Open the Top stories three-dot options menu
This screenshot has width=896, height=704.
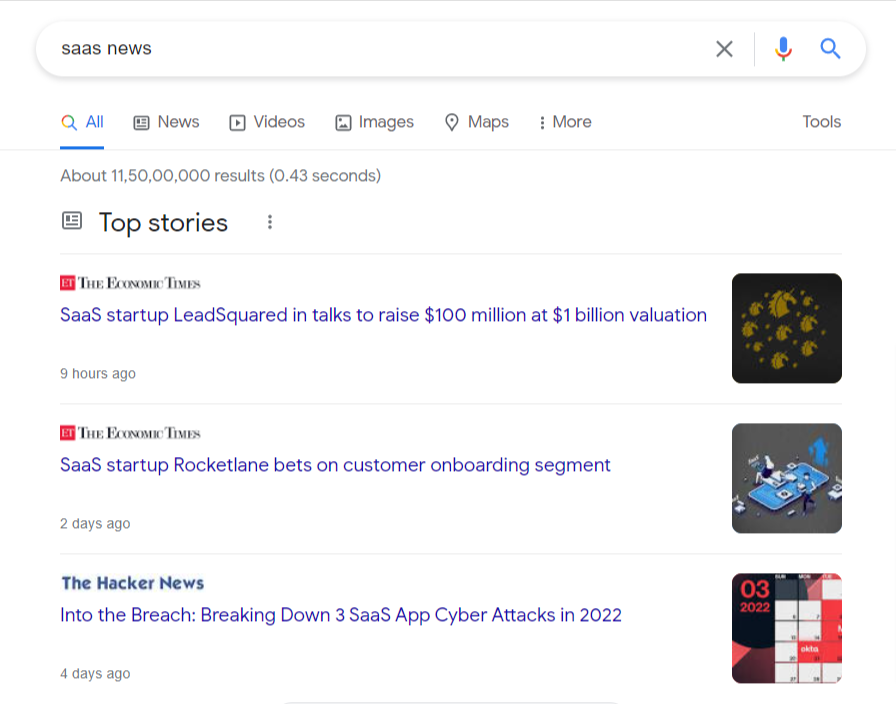click(x=269, y=222)
